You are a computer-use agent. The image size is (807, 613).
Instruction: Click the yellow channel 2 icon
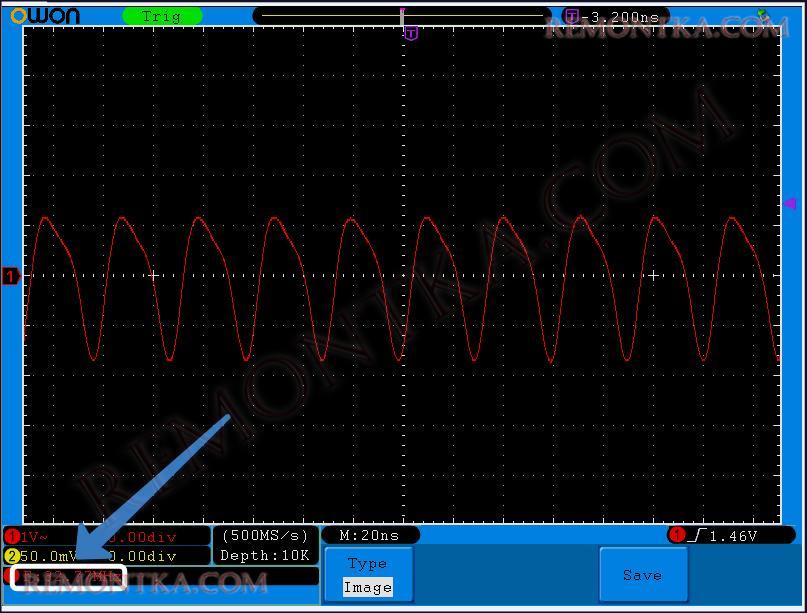(12, 556)
